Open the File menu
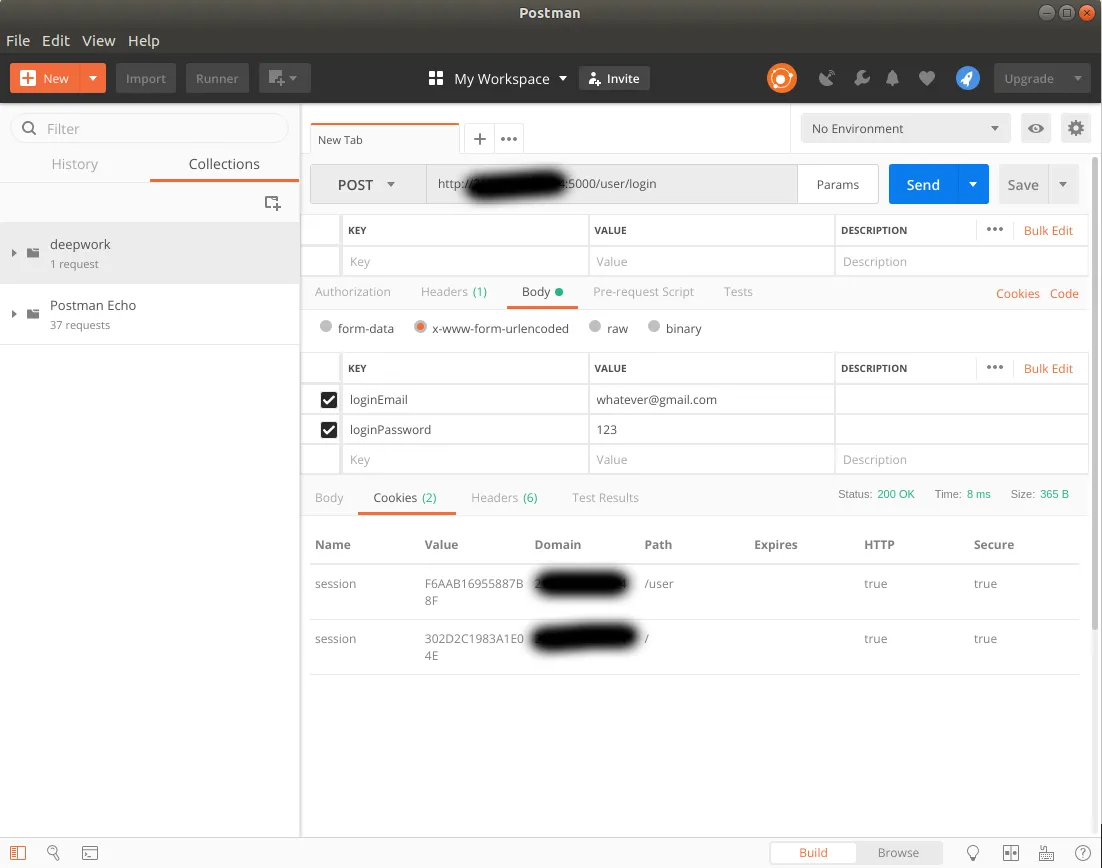 click(18, 41)
